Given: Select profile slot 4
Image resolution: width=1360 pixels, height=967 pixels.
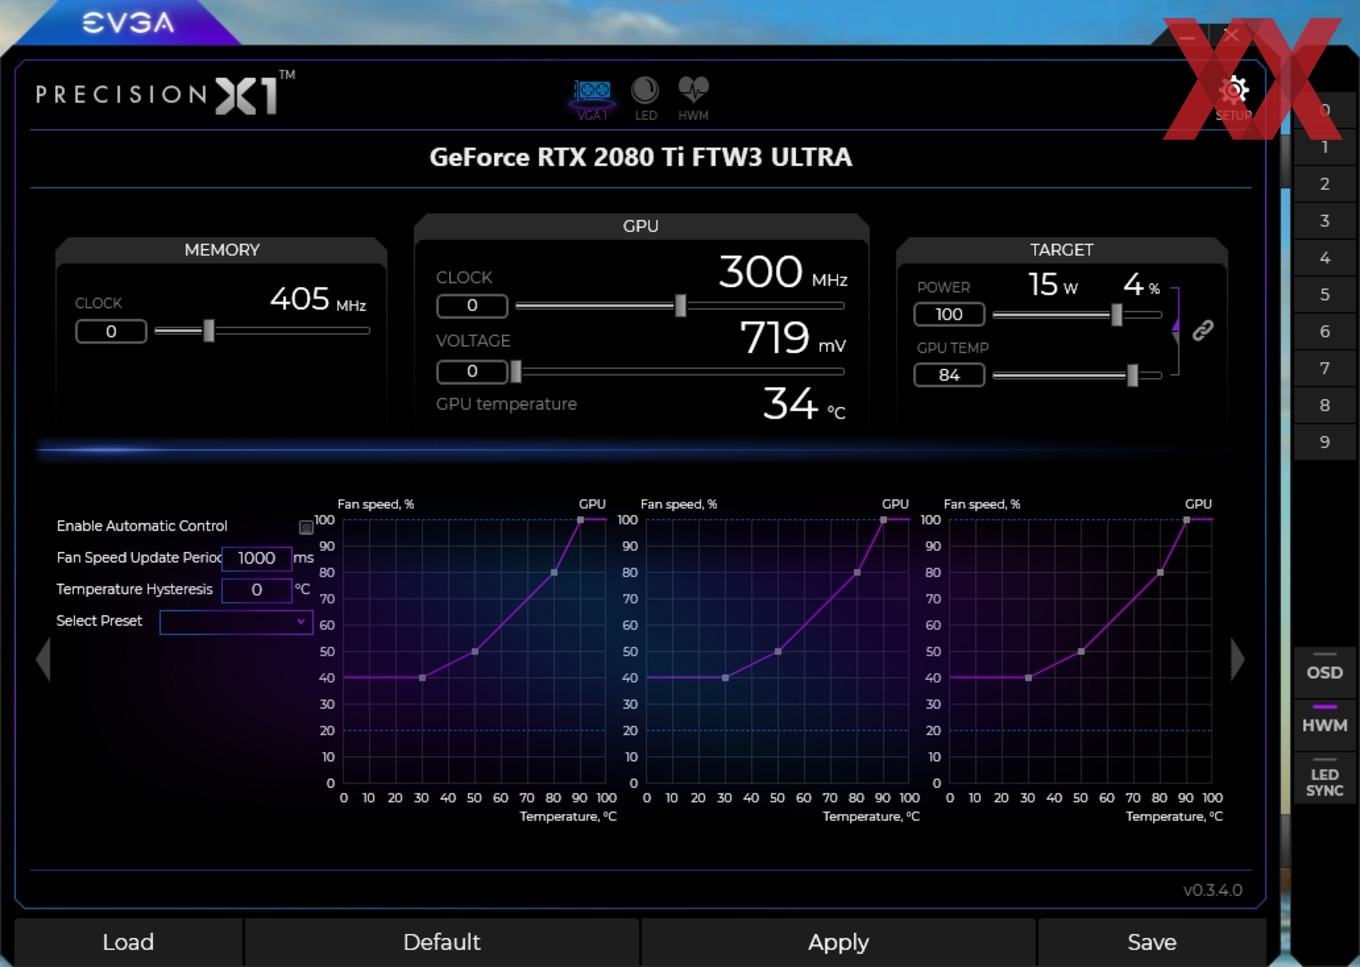Looking at the screenshot, I should pos(1325,258).
